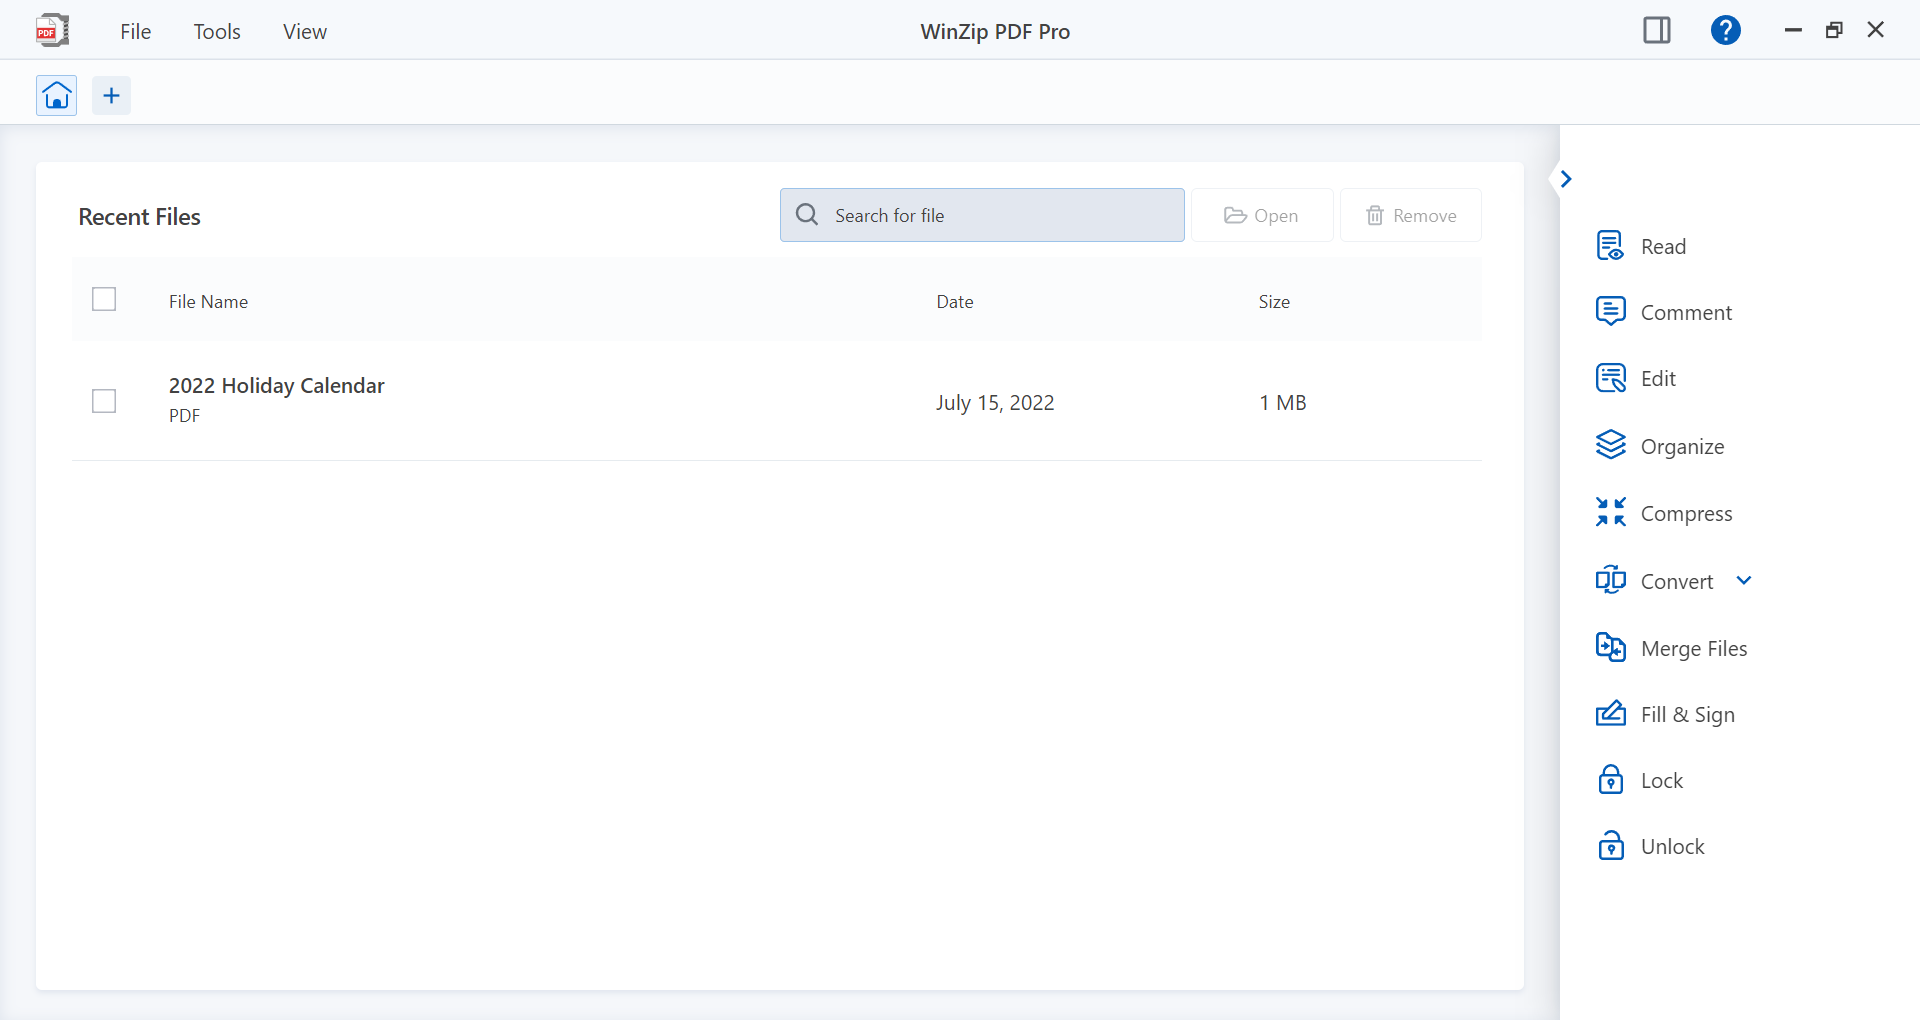1920x1020 pixels.
Task: Expand the Convert options chevron
Action: pyautogui.click(x=1744, y=580)
